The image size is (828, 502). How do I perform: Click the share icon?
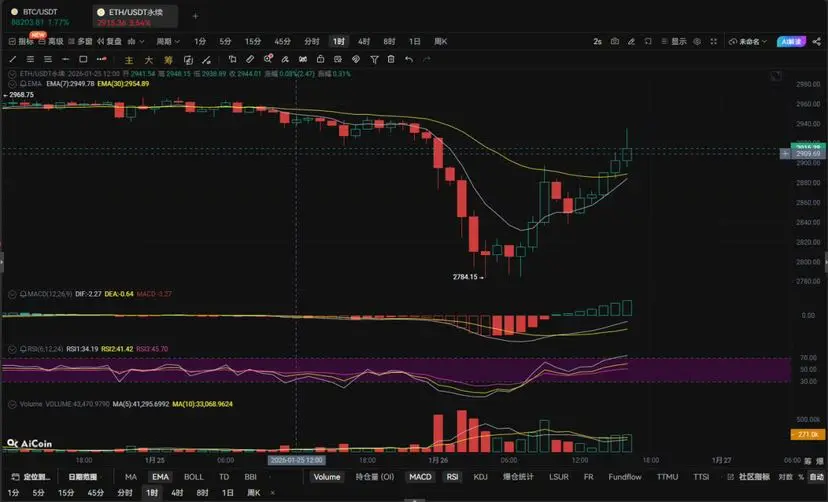(817, 41)
